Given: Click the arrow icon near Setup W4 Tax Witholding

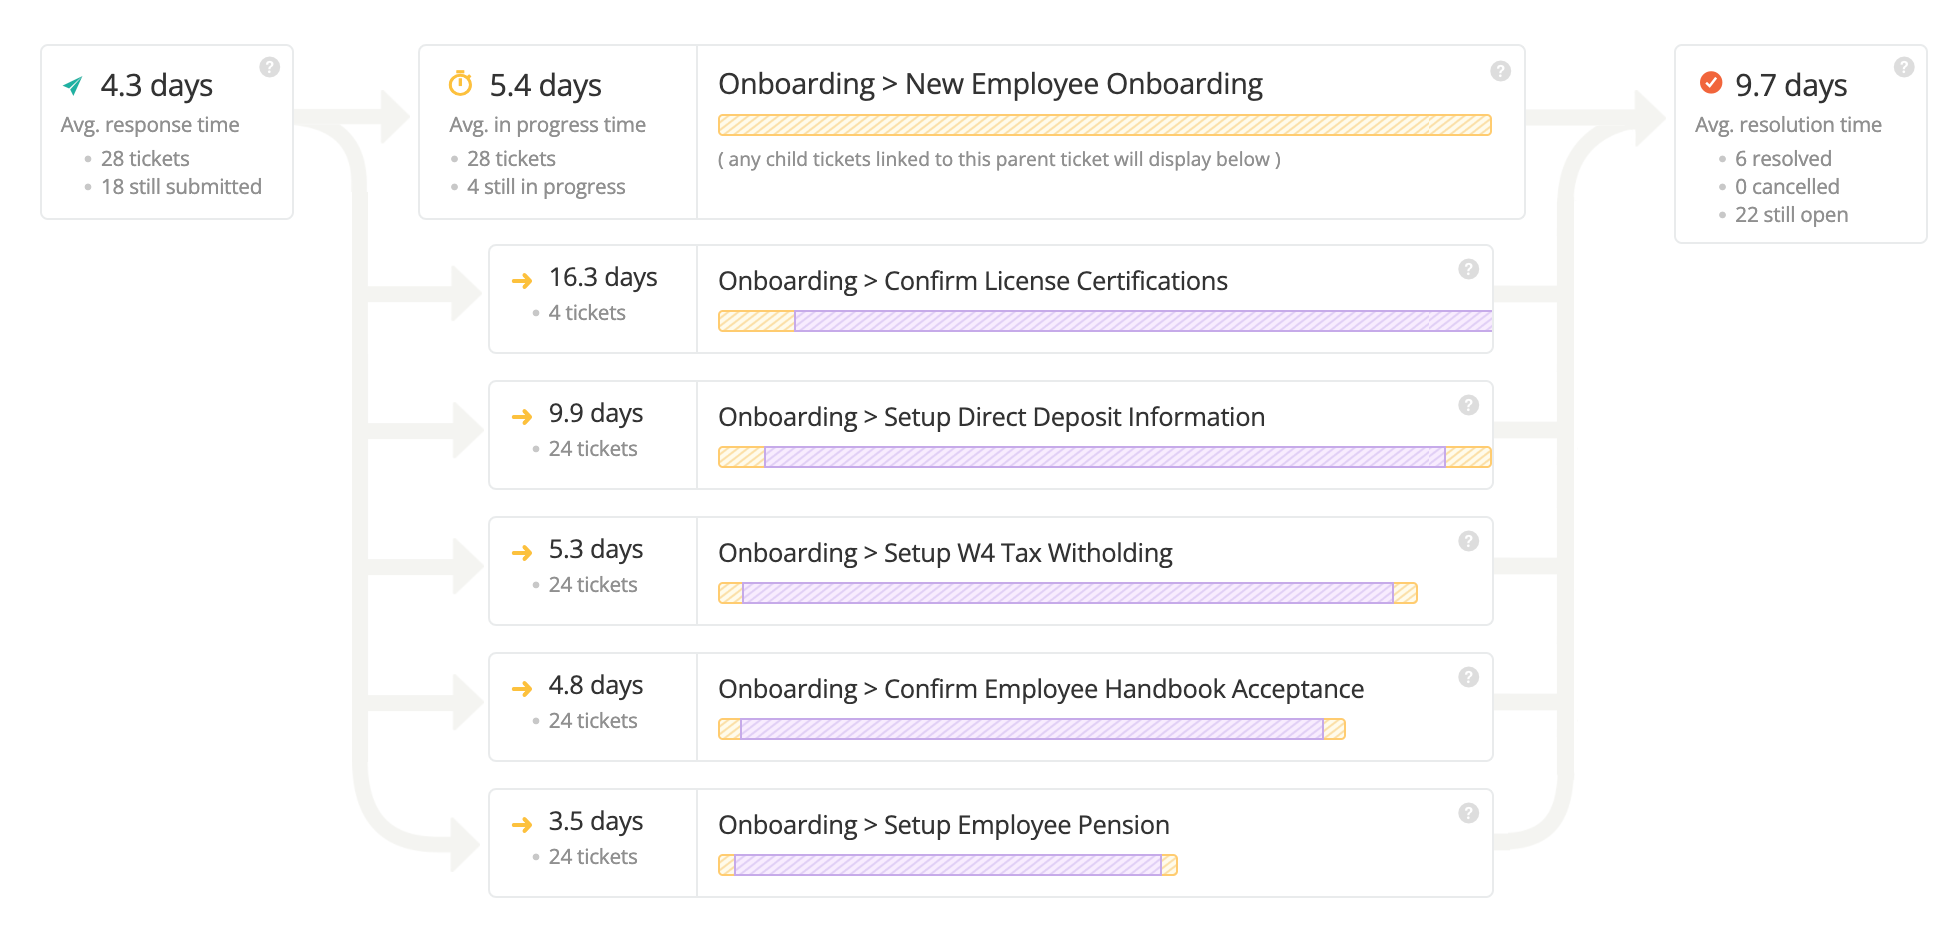Looking at the screenshot, I should 522,552.
